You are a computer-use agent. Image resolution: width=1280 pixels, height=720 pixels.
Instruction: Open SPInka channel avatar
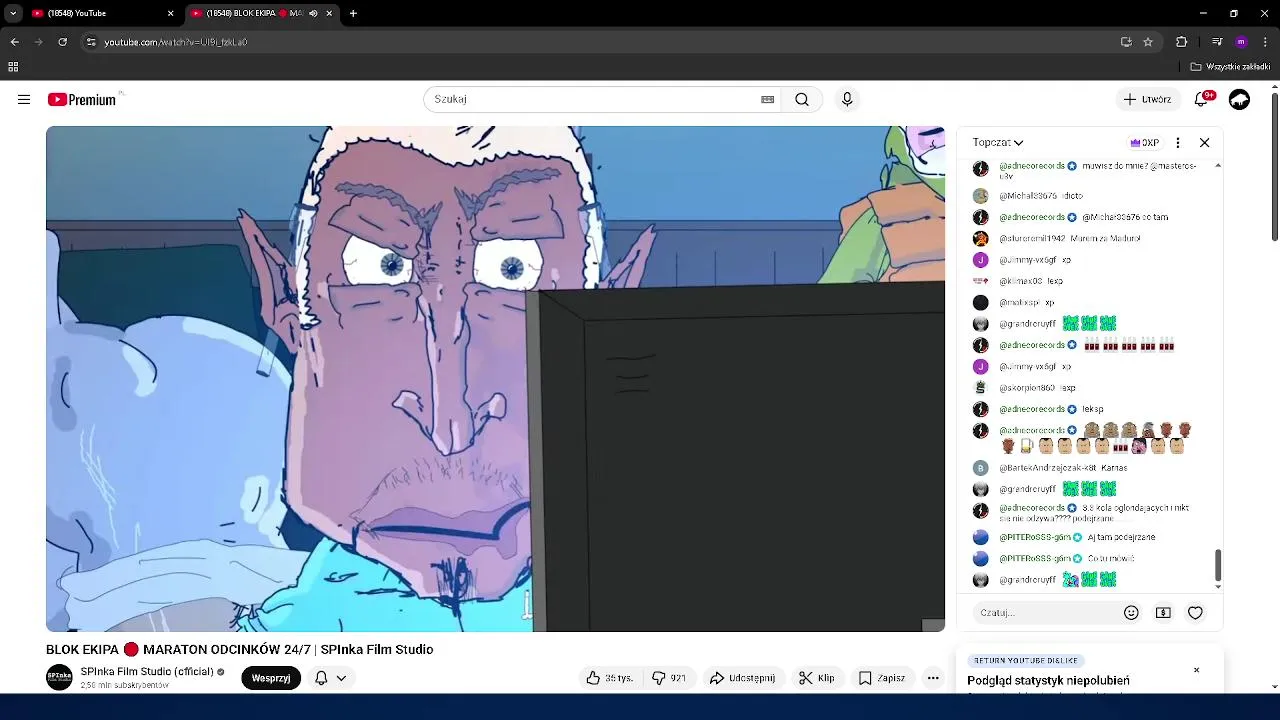tap(60, 678)
